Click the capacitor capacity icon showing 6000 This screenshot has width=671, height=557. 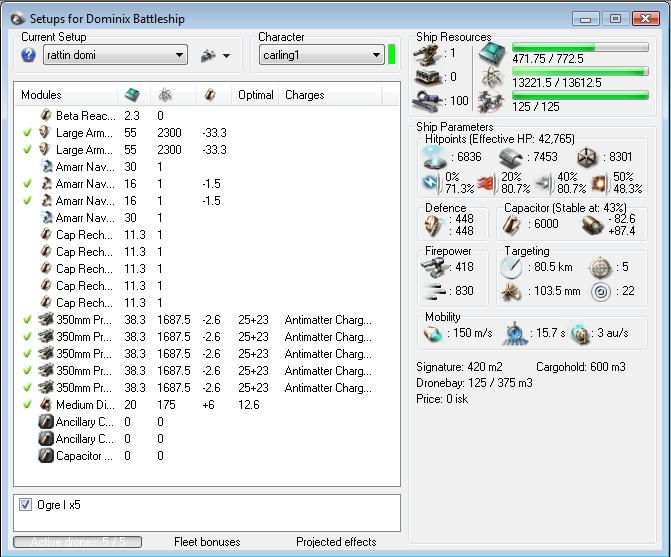(x=512, y=225)
